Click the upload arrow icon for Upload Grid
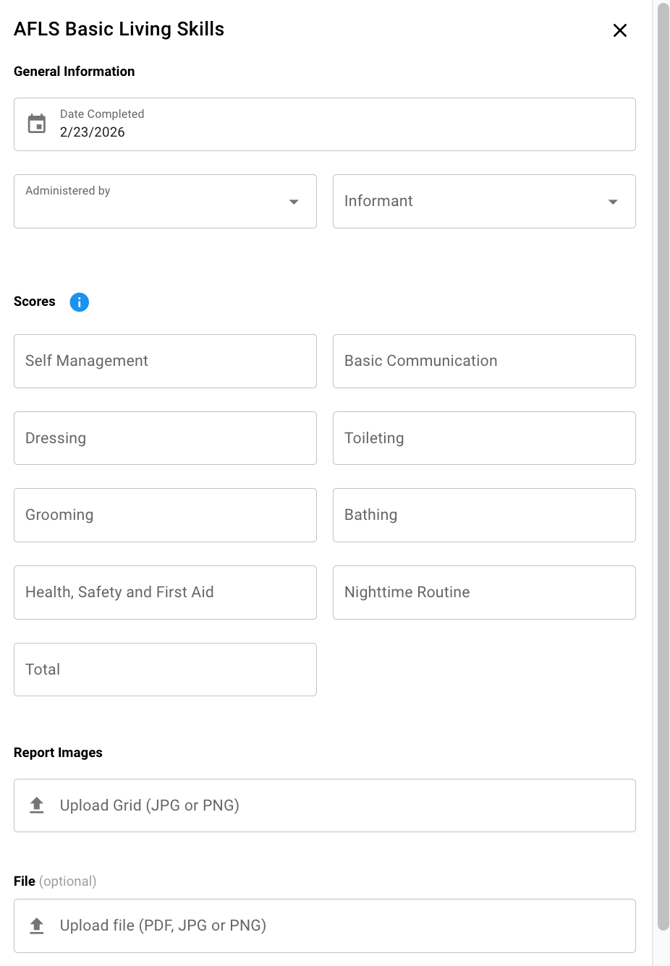The width and height of the screenshot is (670, 966). click(x=37, y=805)
